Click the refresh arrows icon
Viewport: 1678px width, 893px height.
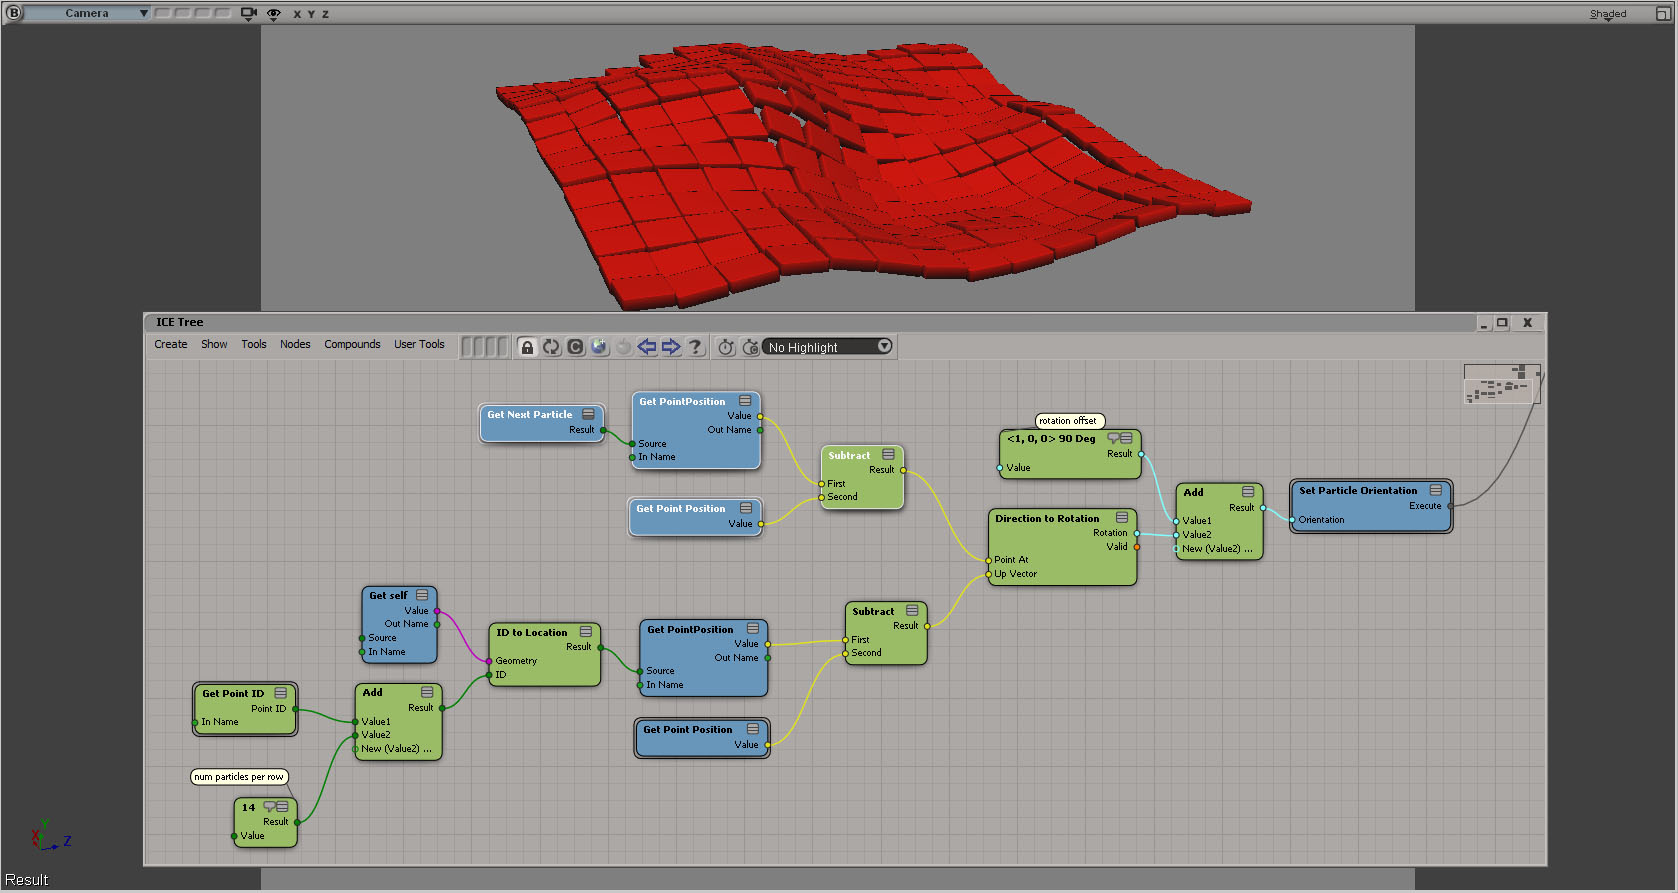[551, 347]
